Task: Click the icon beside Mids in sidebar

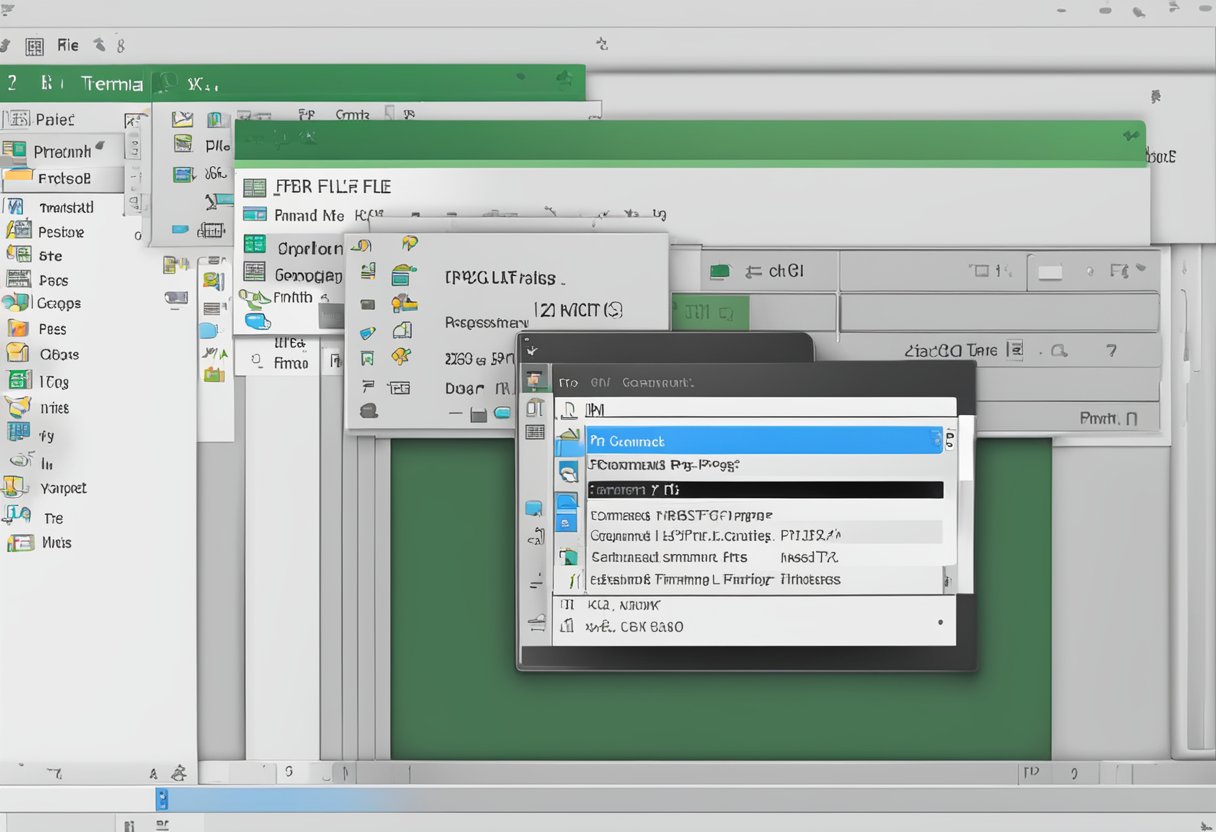Action: click(19, 543)
